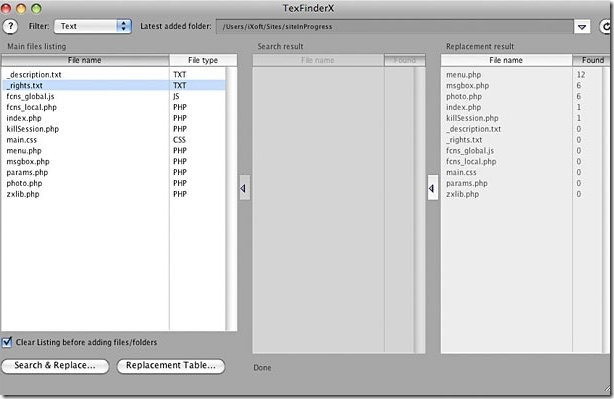Sort main listing by File name header
Image resolution: width=614 pixels, height=399 pixels.
pos(85,60)
